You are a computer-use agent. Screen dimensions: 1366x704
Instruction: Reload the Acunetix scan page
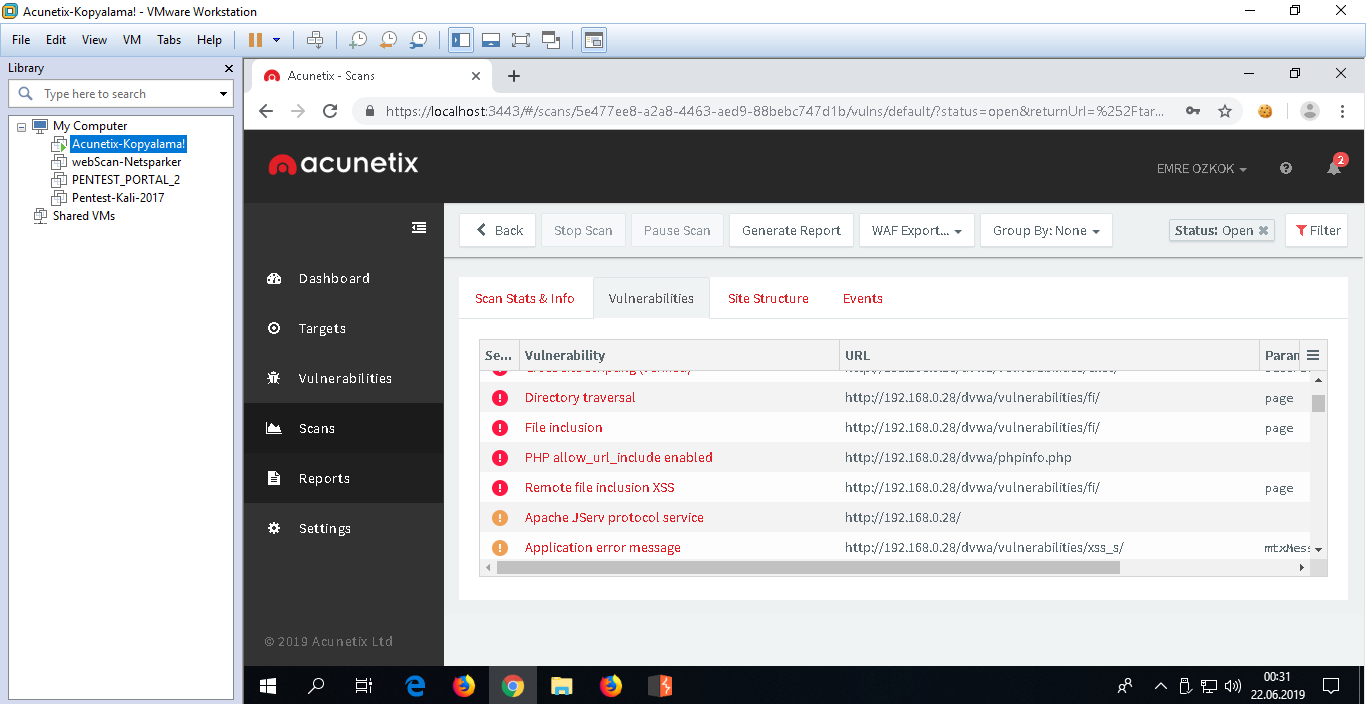point(330,111)
